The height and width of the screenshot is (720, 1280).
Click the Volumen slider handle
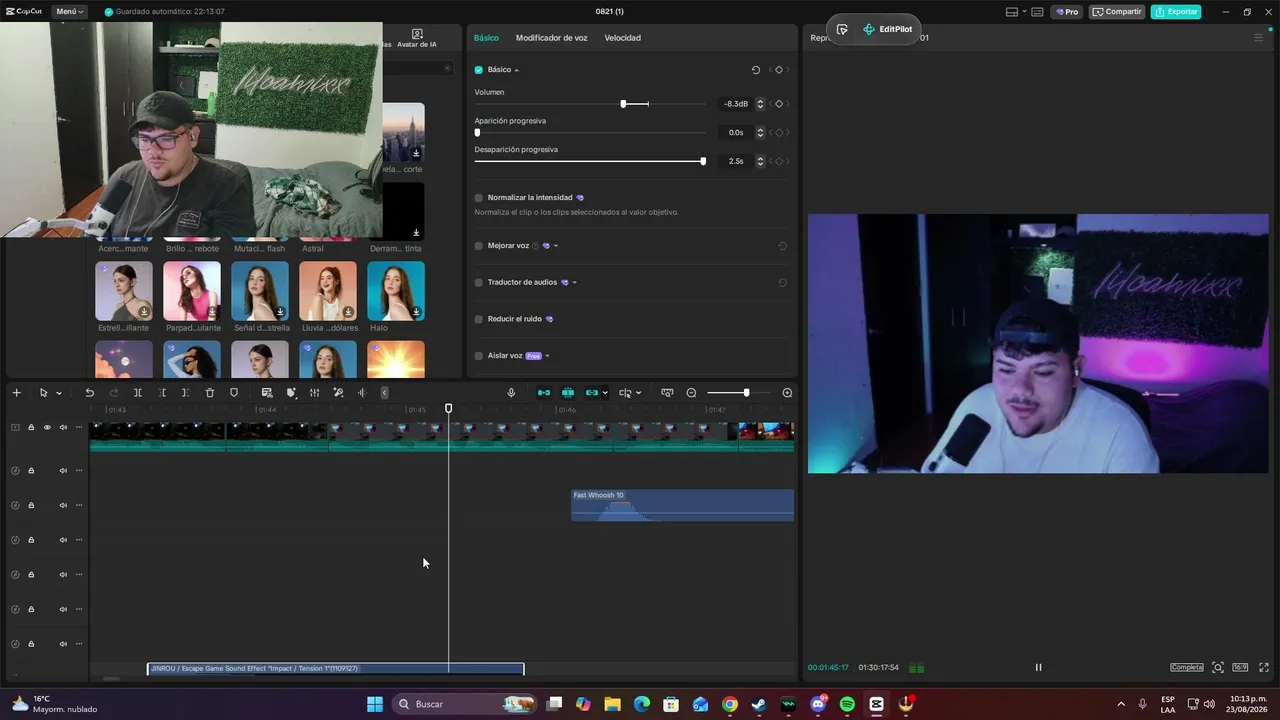(623, 104)
